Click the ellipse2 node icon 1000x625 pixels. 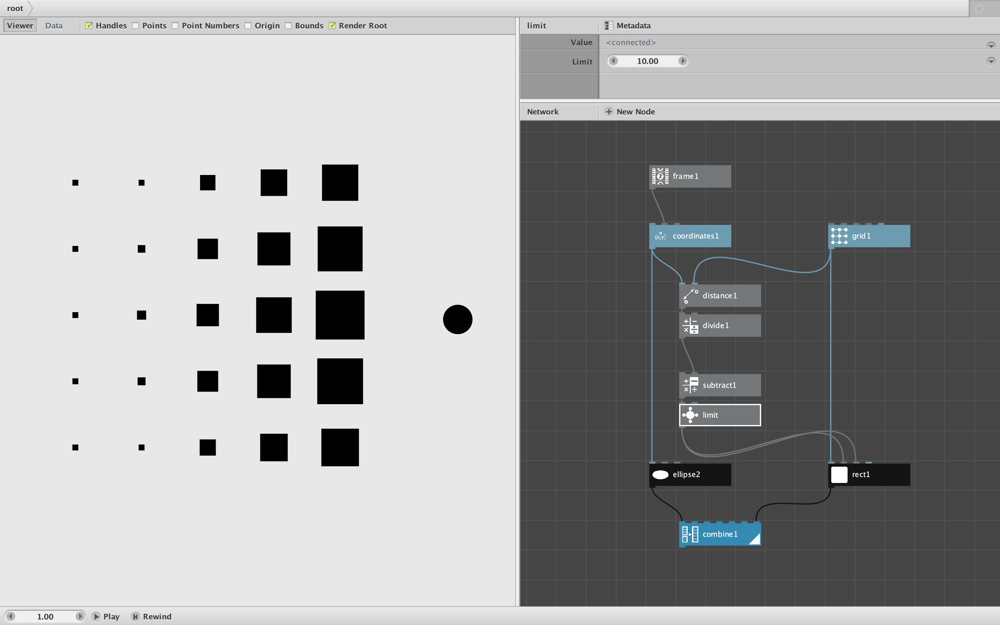tap(660, 474)
